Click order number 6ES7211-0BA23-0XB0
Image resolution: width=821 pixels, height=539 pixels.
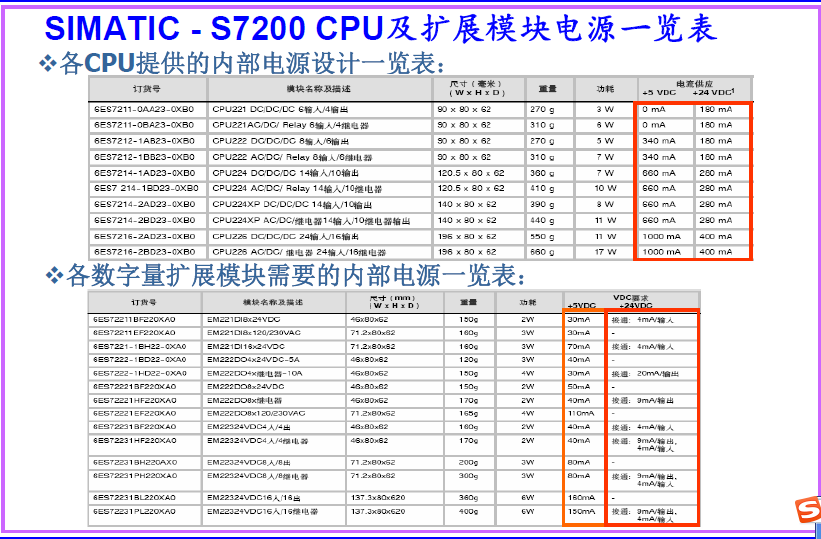point(144,125)
